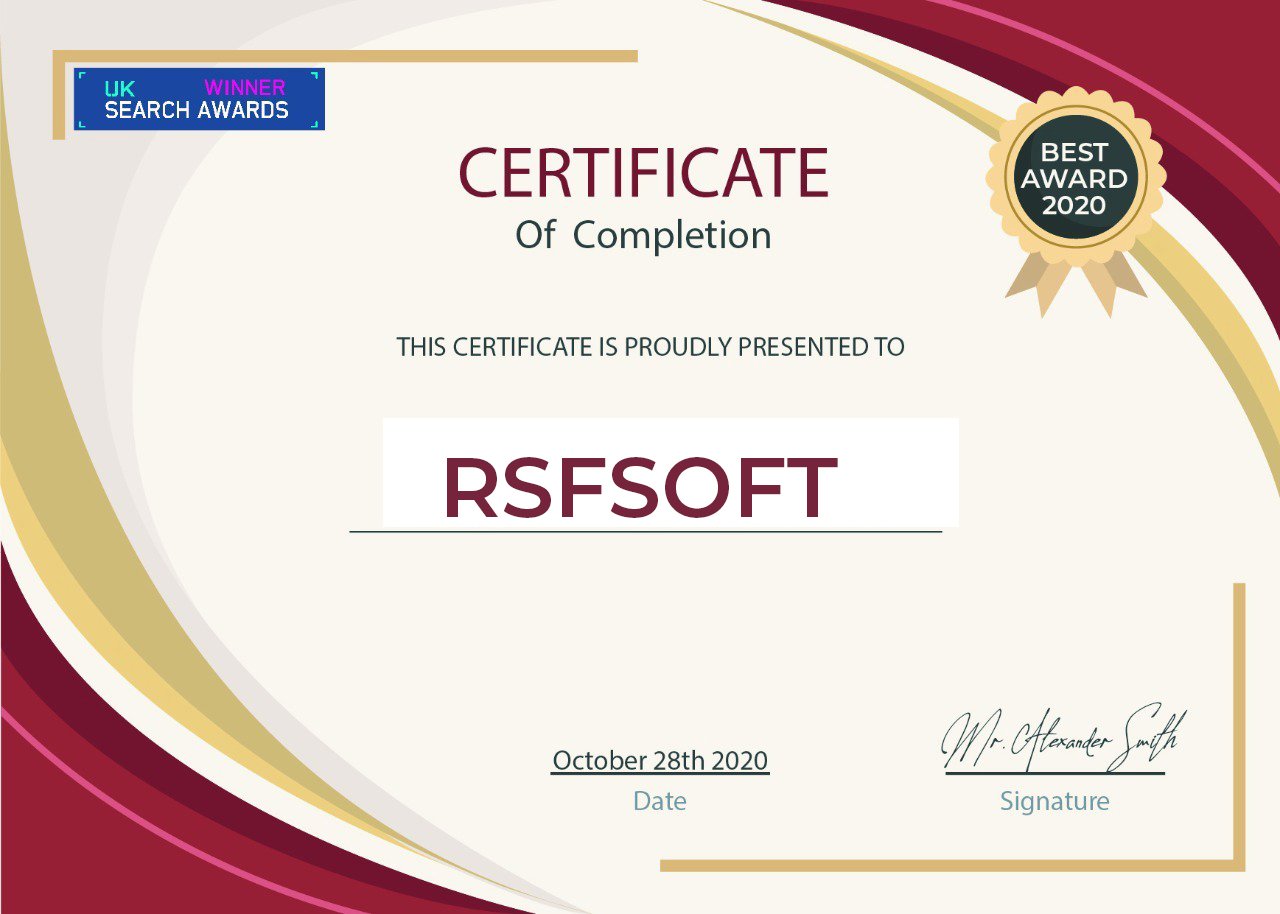Screen dimensions: 1280x914
Task: Click the SEARCH AWARDS text in logo
Action: point(197,111)
